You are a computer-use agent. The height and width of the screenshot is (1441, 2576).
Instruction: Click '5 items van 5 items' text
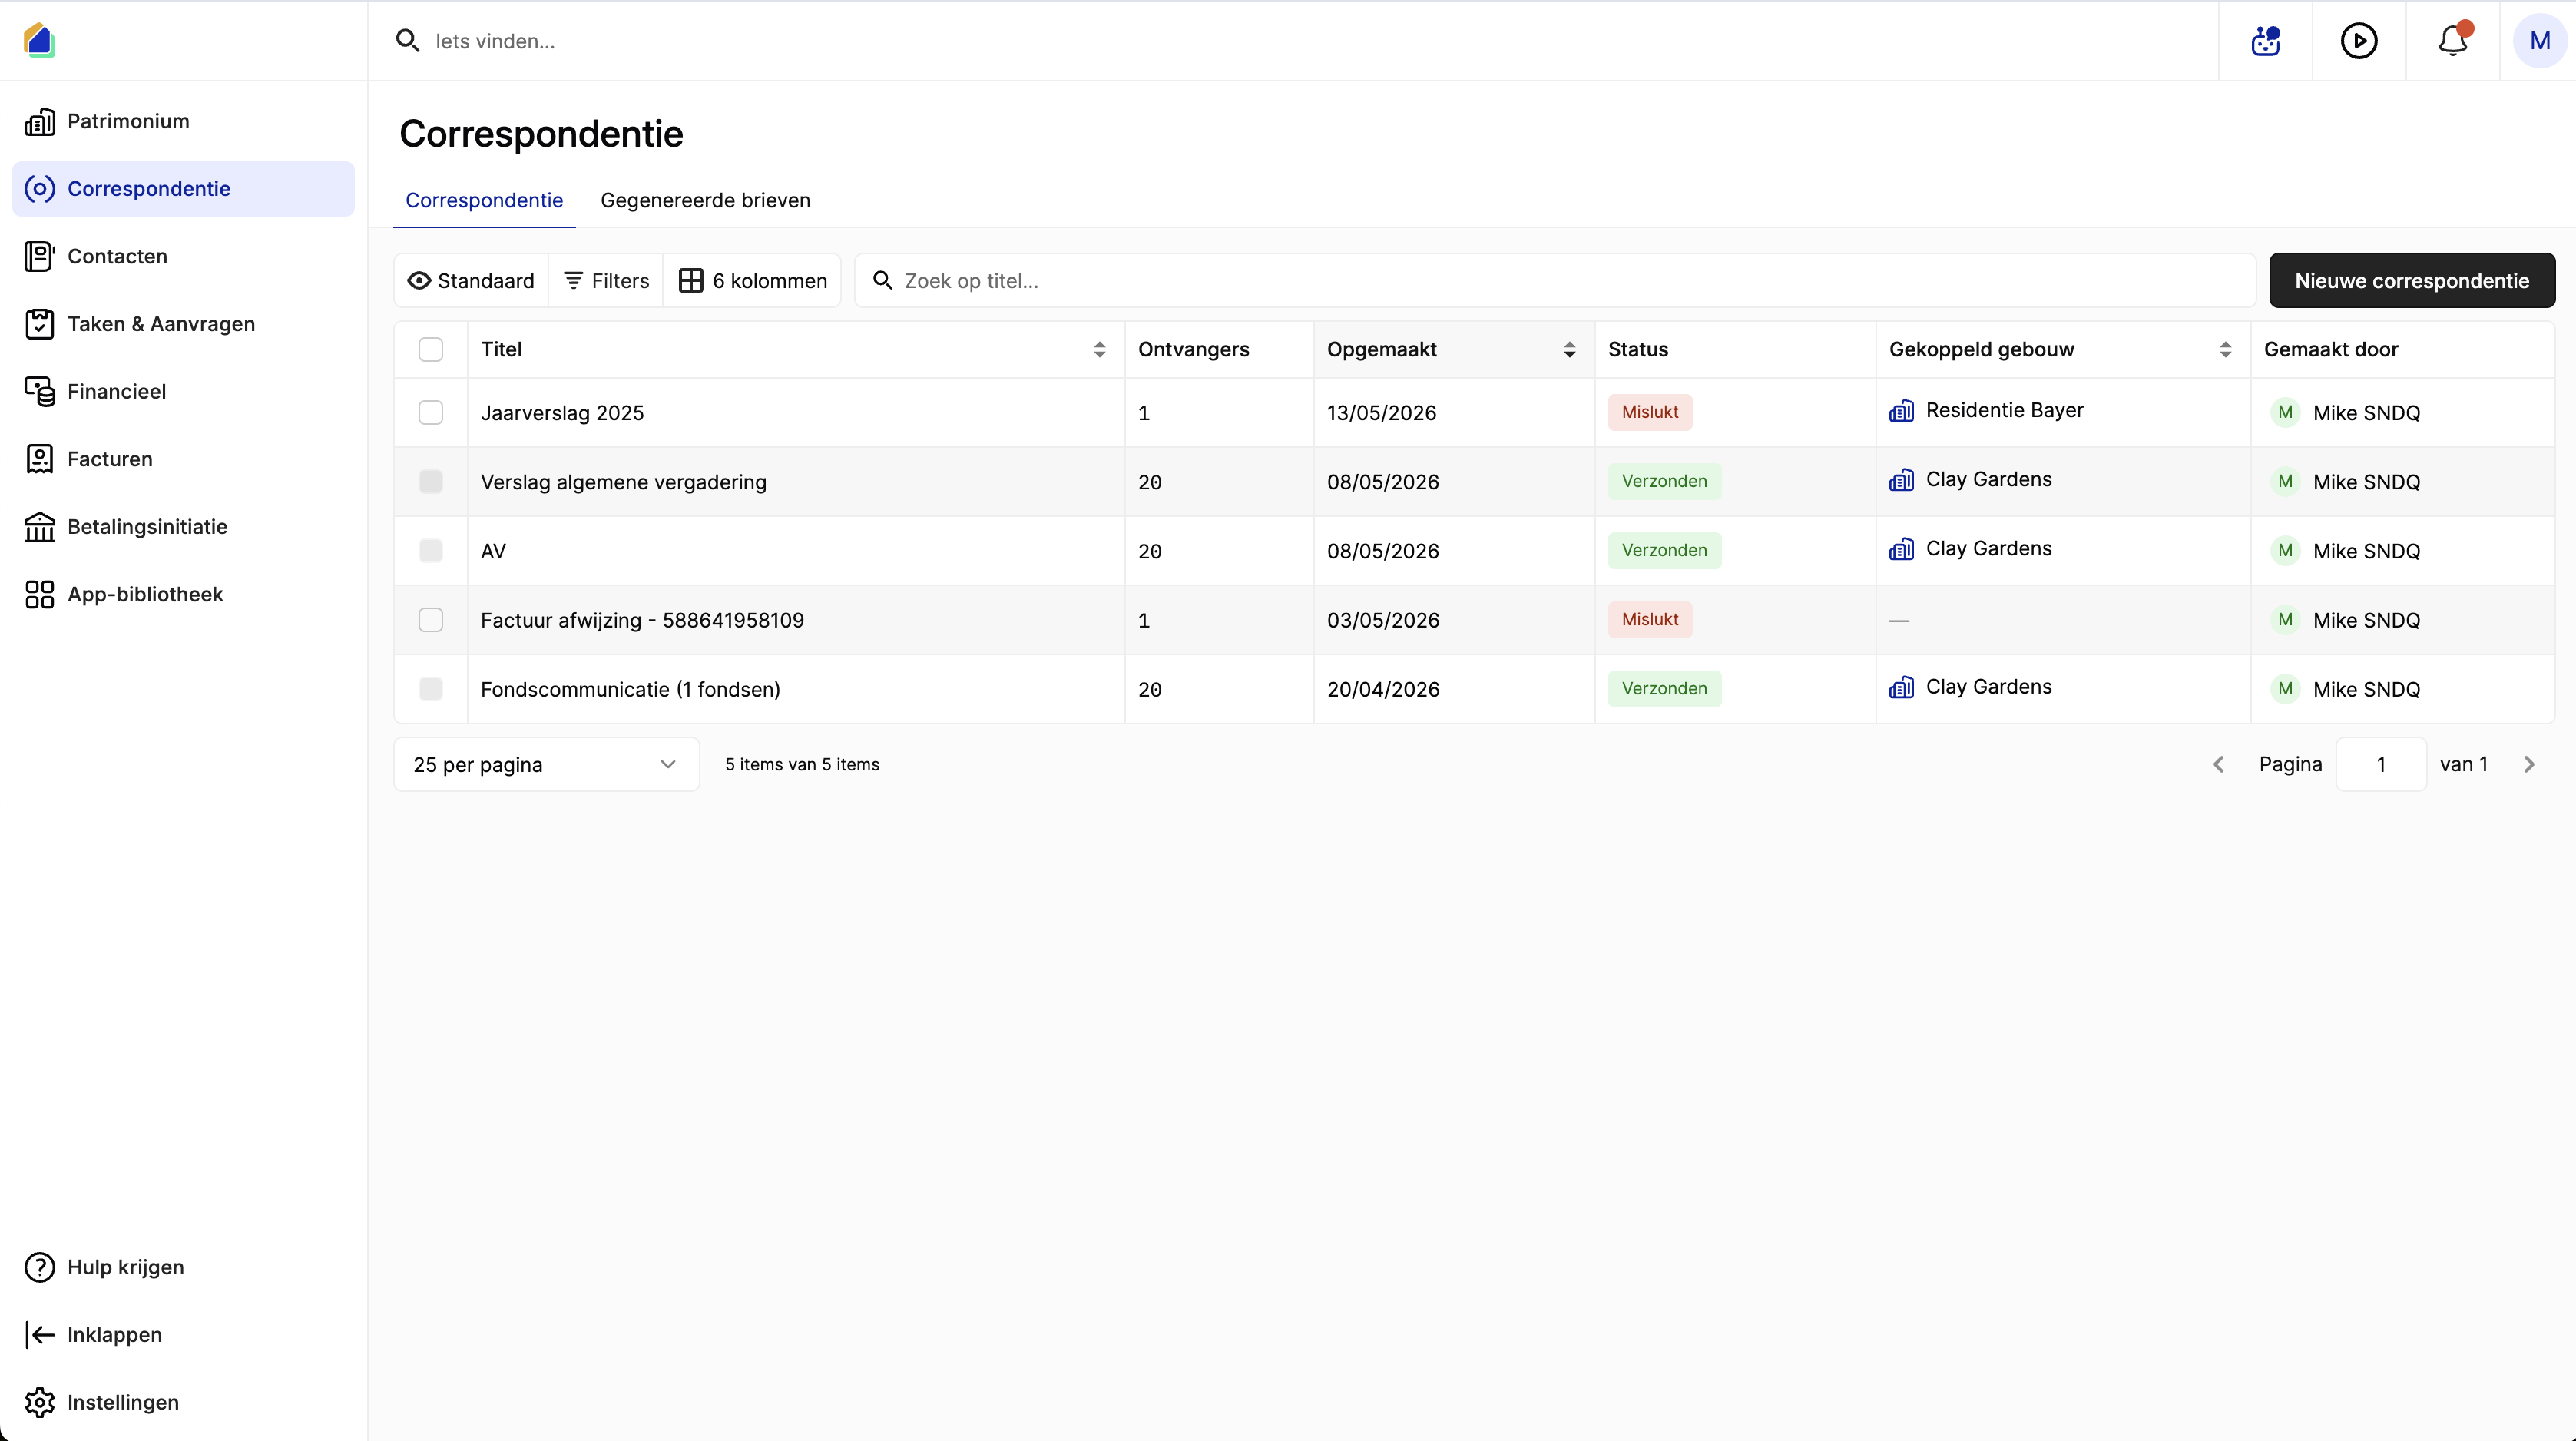(802, 764)
